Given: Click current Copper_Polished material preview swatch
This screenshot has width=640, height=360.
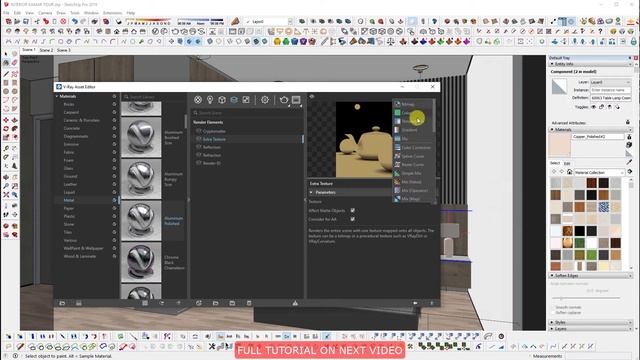Looking at the screenshot, I should pos(560,145).
